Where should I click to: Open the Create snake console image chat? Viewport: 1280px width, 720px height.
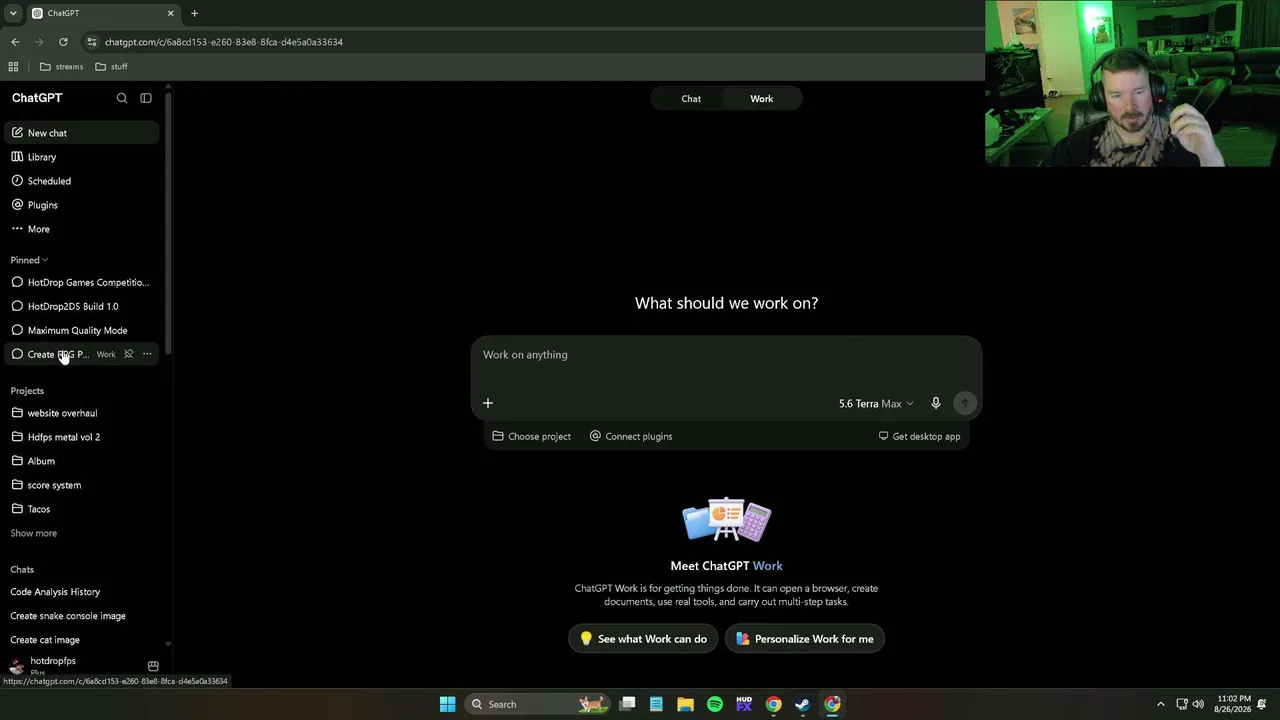[80, 616]
